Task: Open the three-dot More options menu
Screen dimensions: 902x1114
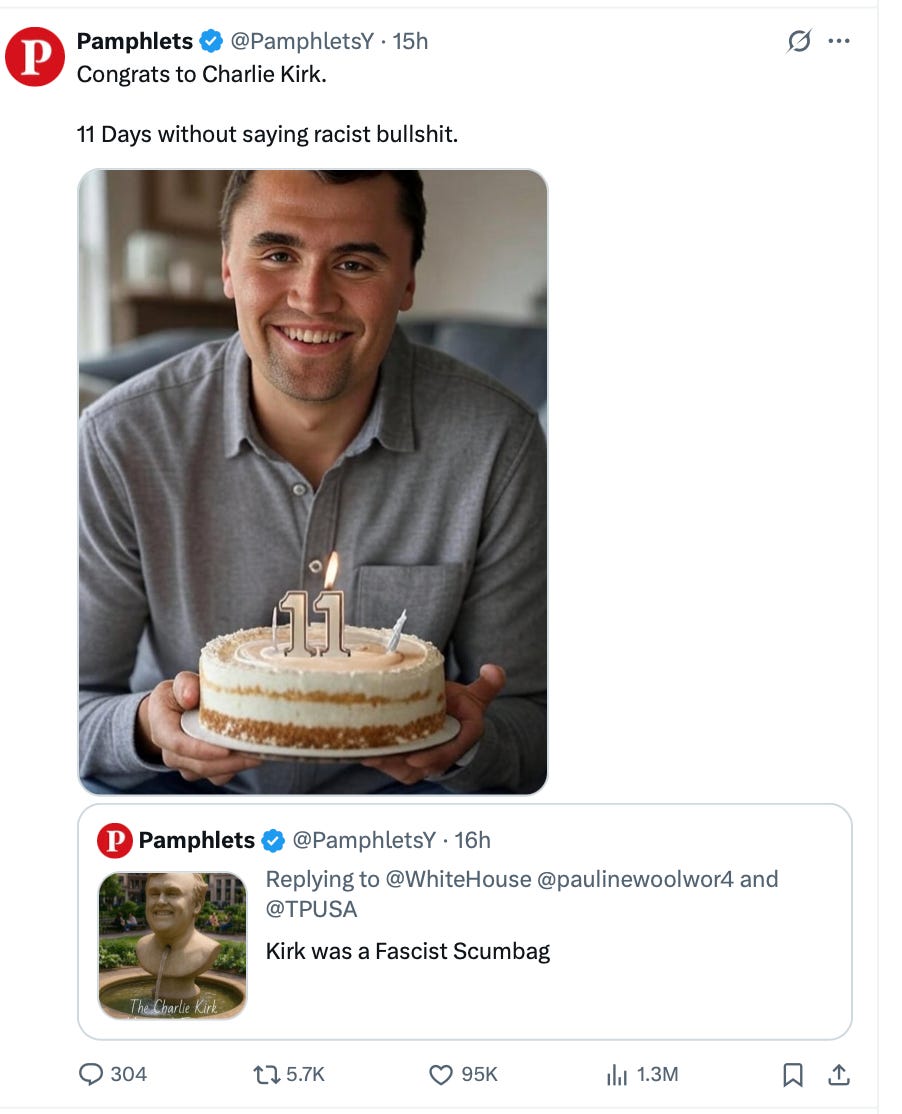Action: click(x=839, y=41)
